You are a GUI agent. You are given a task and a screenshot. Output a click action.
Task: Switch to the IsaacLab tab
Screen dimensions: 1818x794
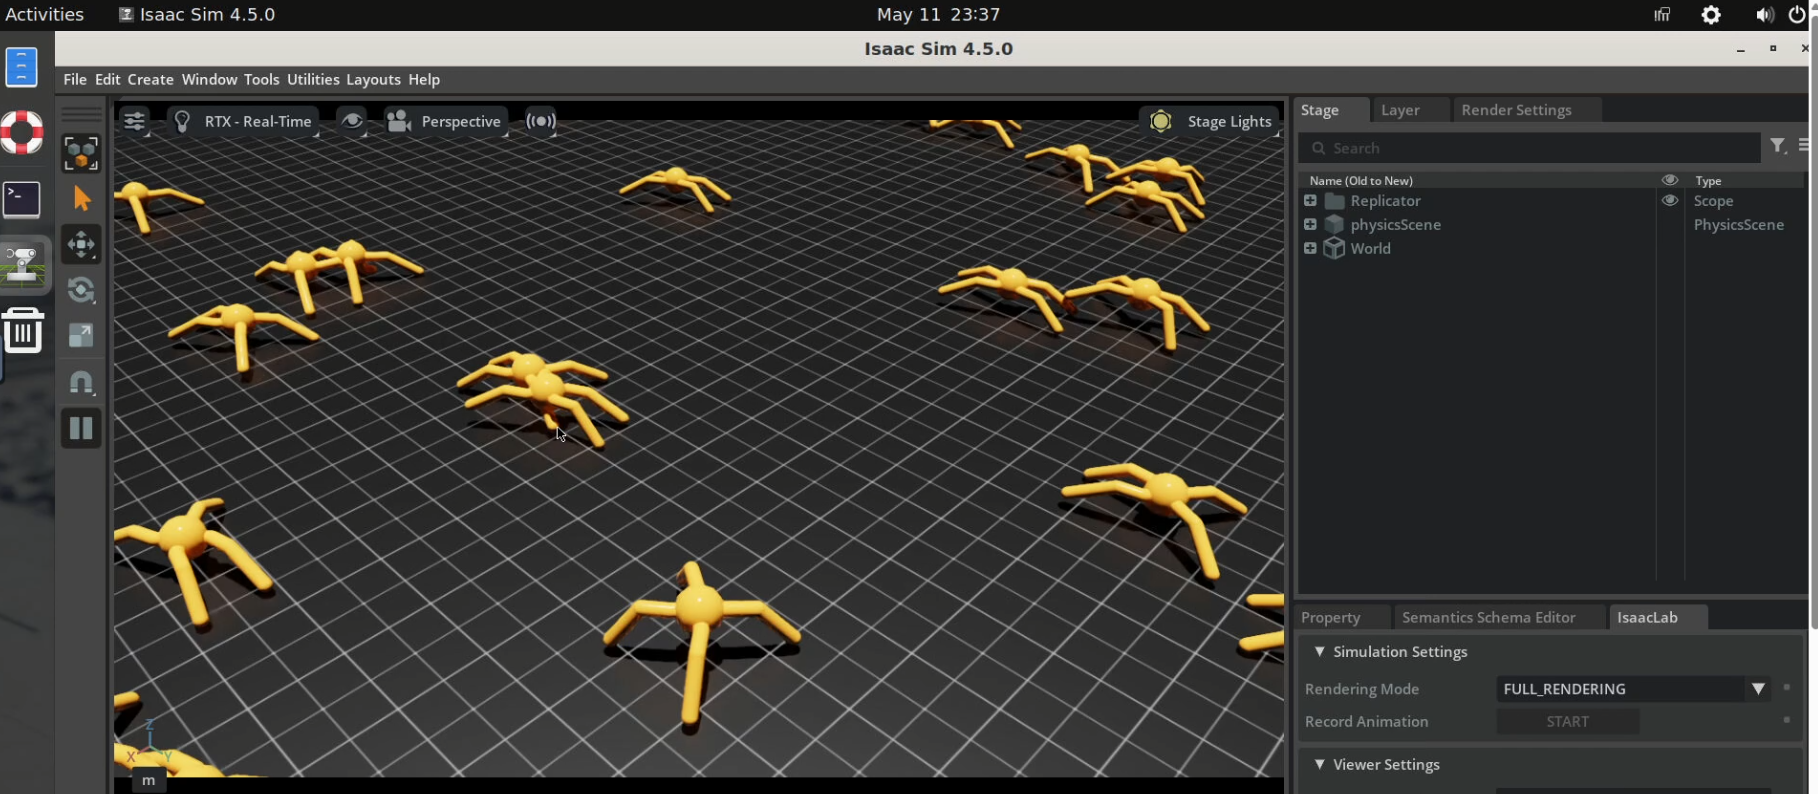coord(1647,617)
